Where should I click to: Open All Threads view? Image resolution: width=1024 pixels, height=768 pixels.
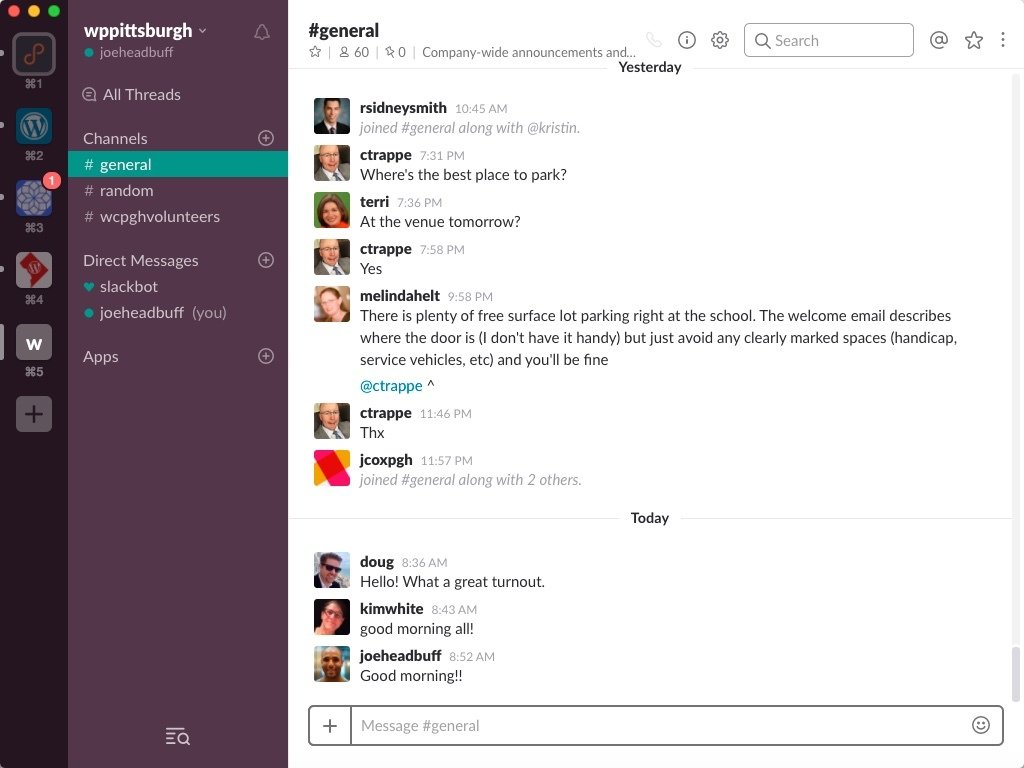pyautogui.click(x=132, y=95)
